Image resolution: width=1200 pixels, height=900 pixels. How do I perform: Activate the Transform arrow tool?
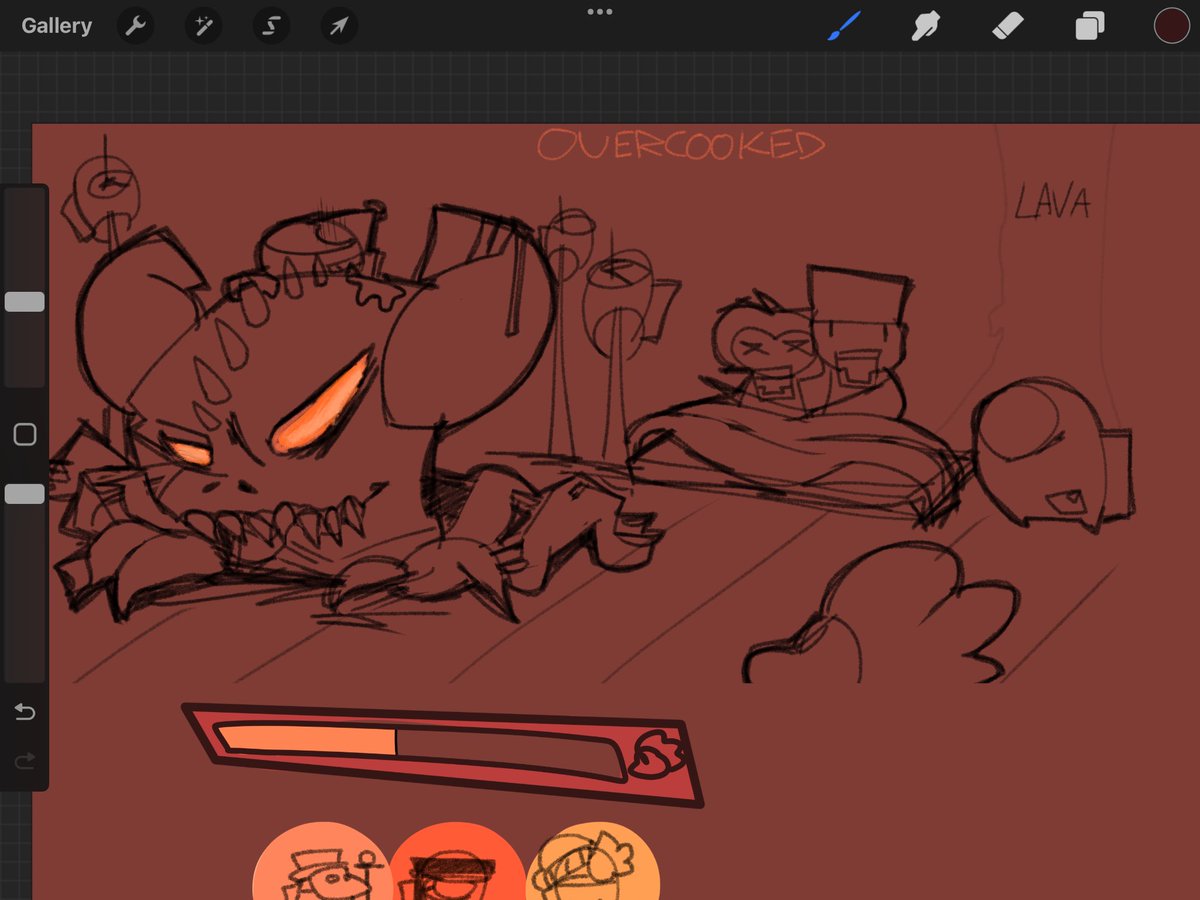[339, 26]
